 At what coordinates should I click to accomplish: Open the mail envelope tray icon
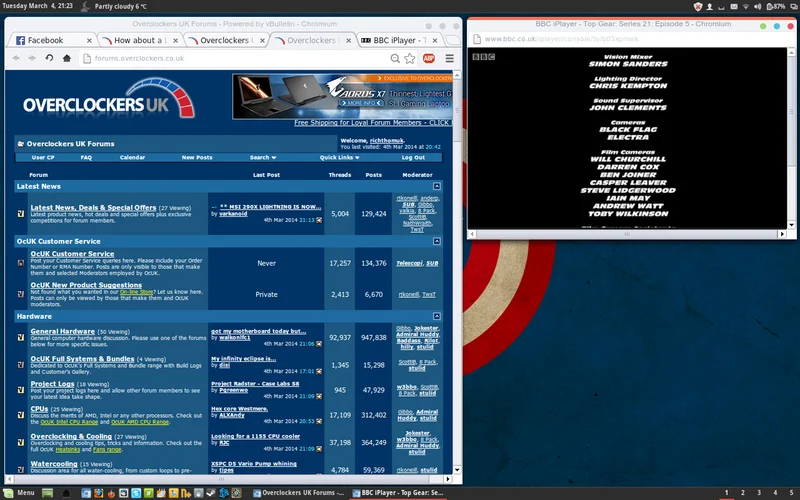(x=734, y=7)
